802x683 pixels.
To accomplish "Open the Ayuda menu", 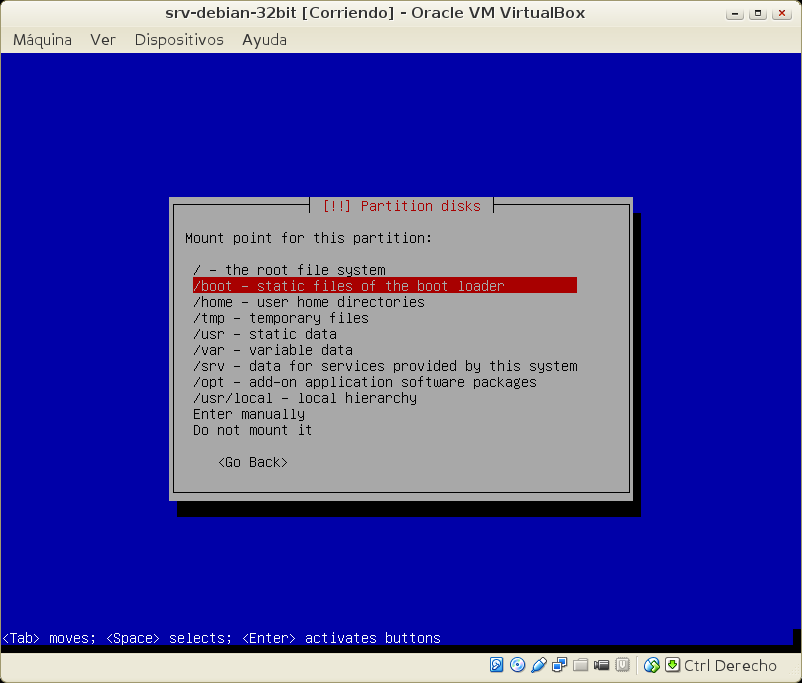I will (264, 40).
